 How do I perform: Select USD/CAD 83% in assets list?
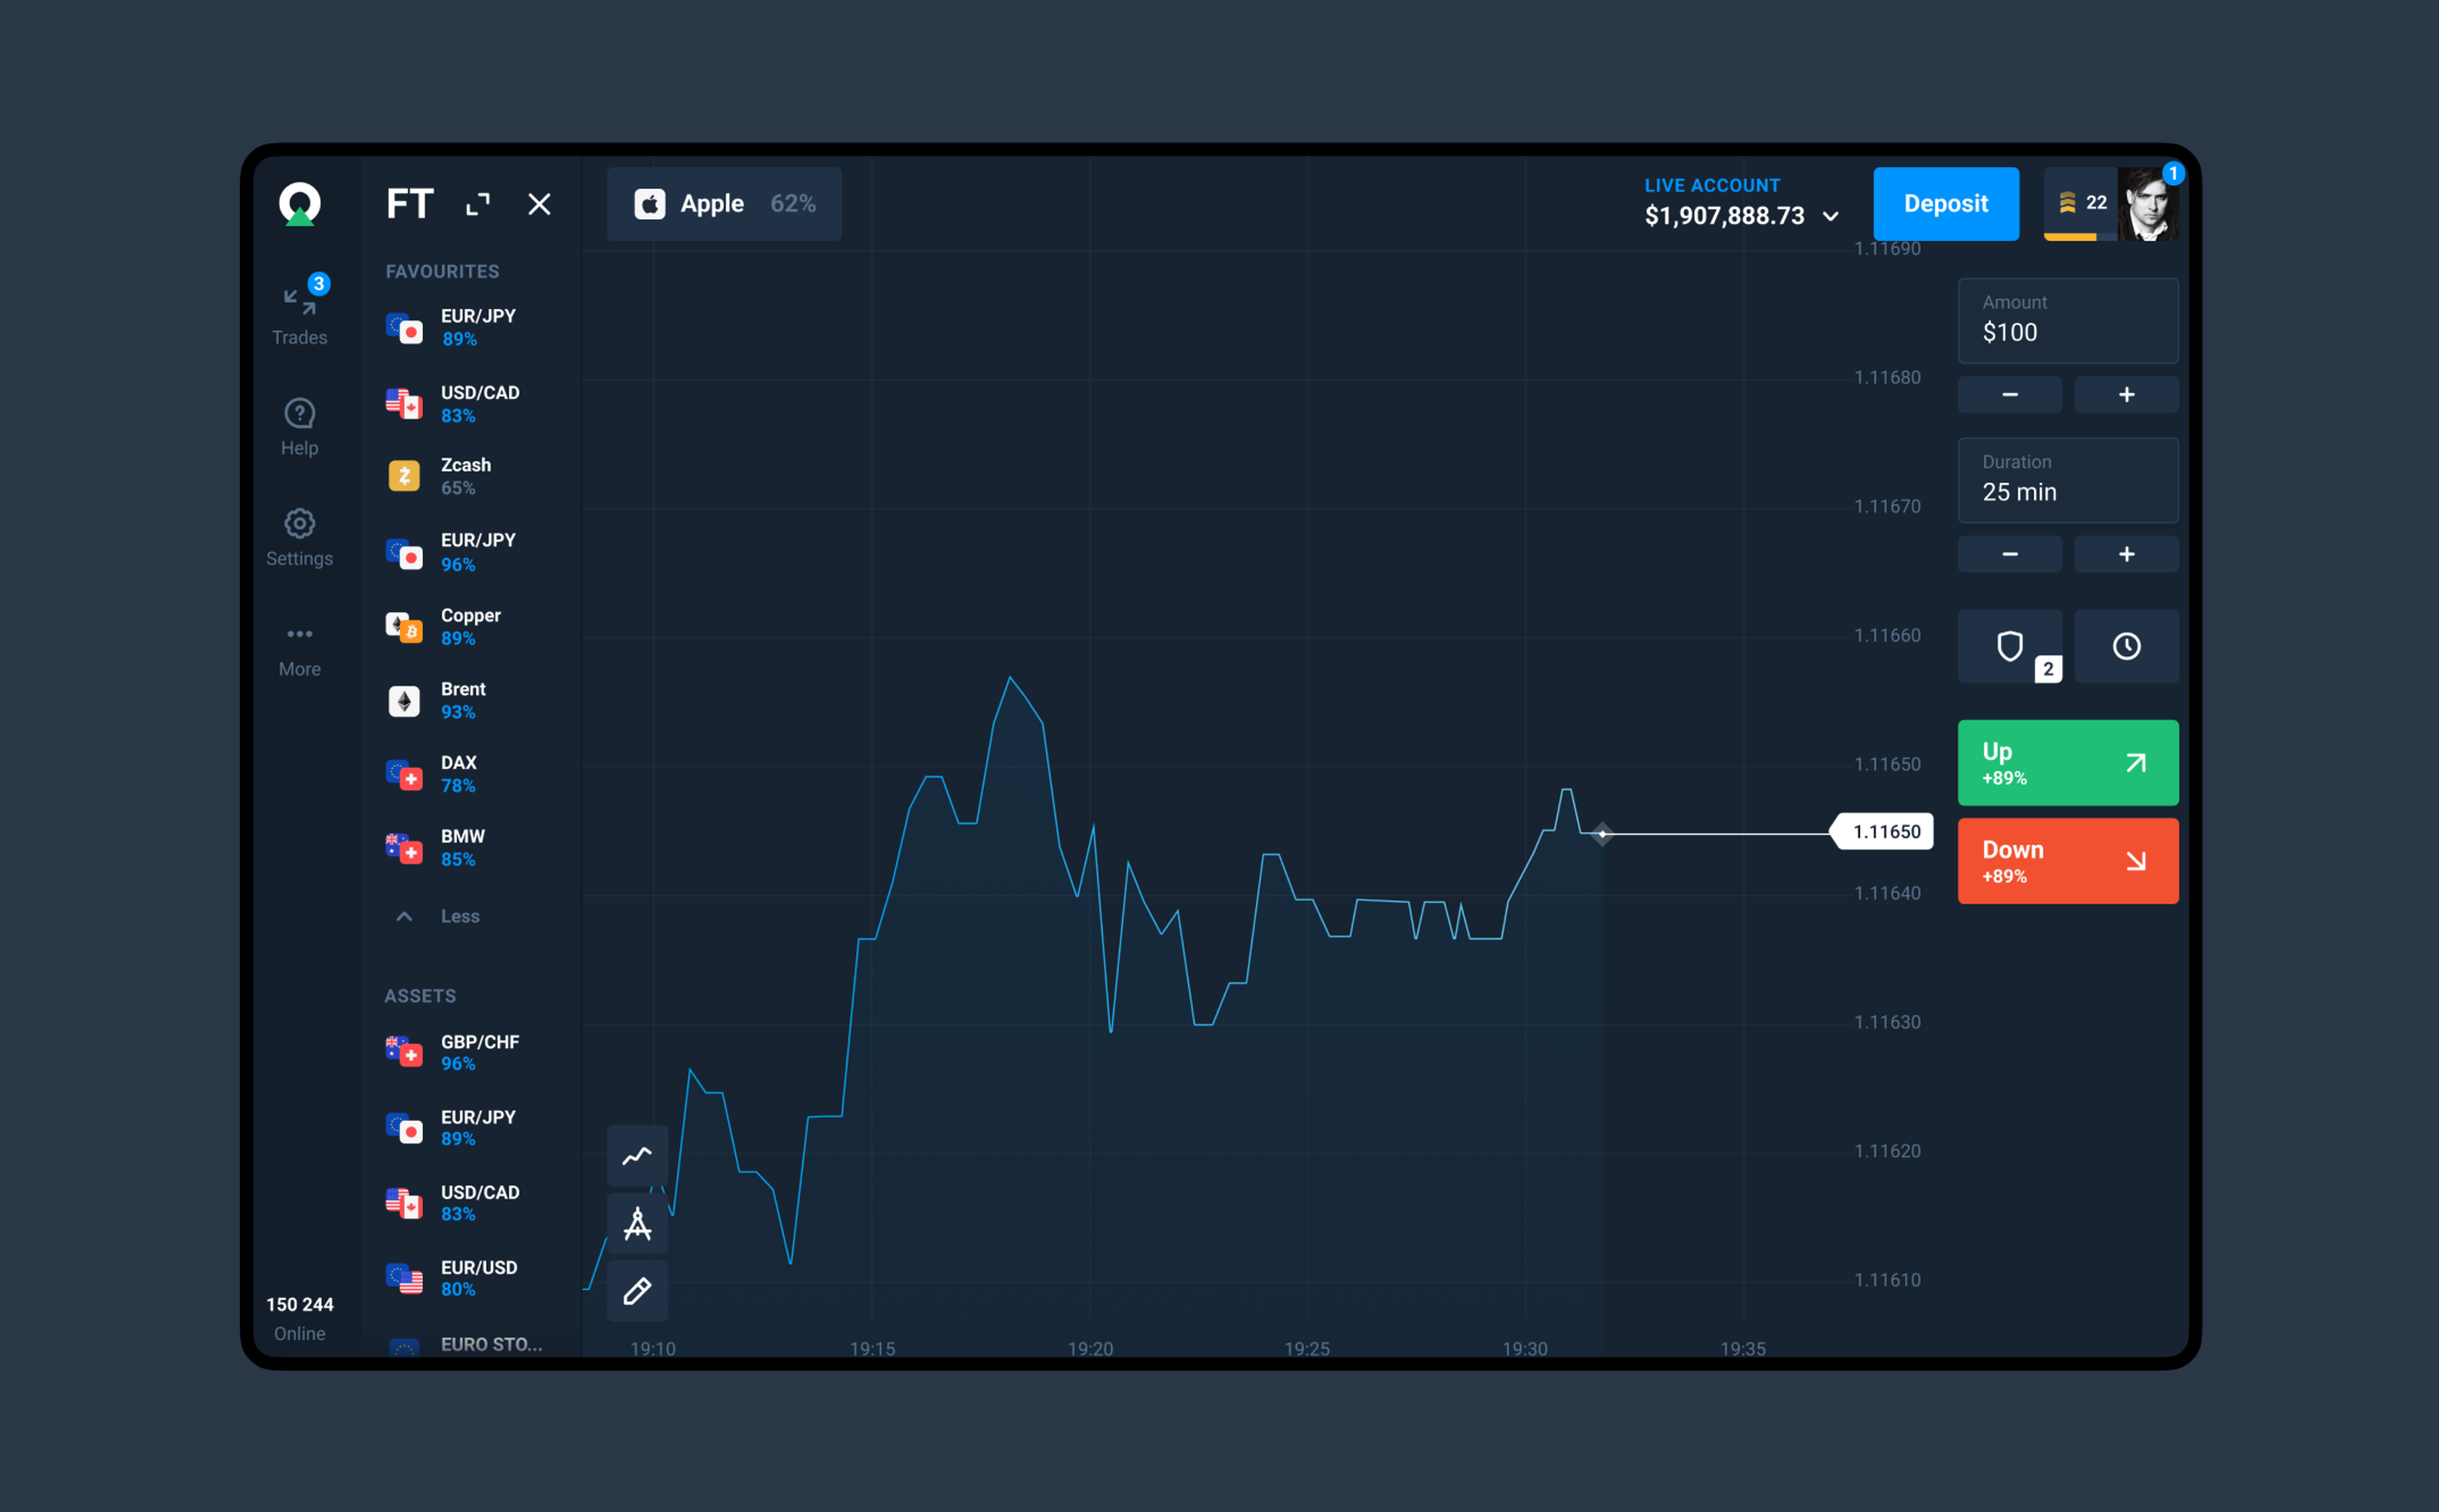(x=453, y=1203)
